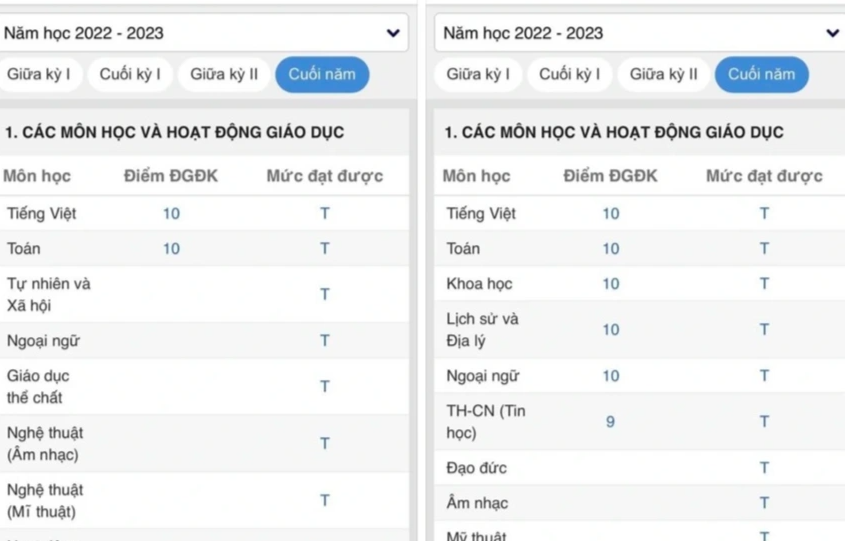Open the left 'Năm học 2022 - 2023' selector

click(200, 33)
